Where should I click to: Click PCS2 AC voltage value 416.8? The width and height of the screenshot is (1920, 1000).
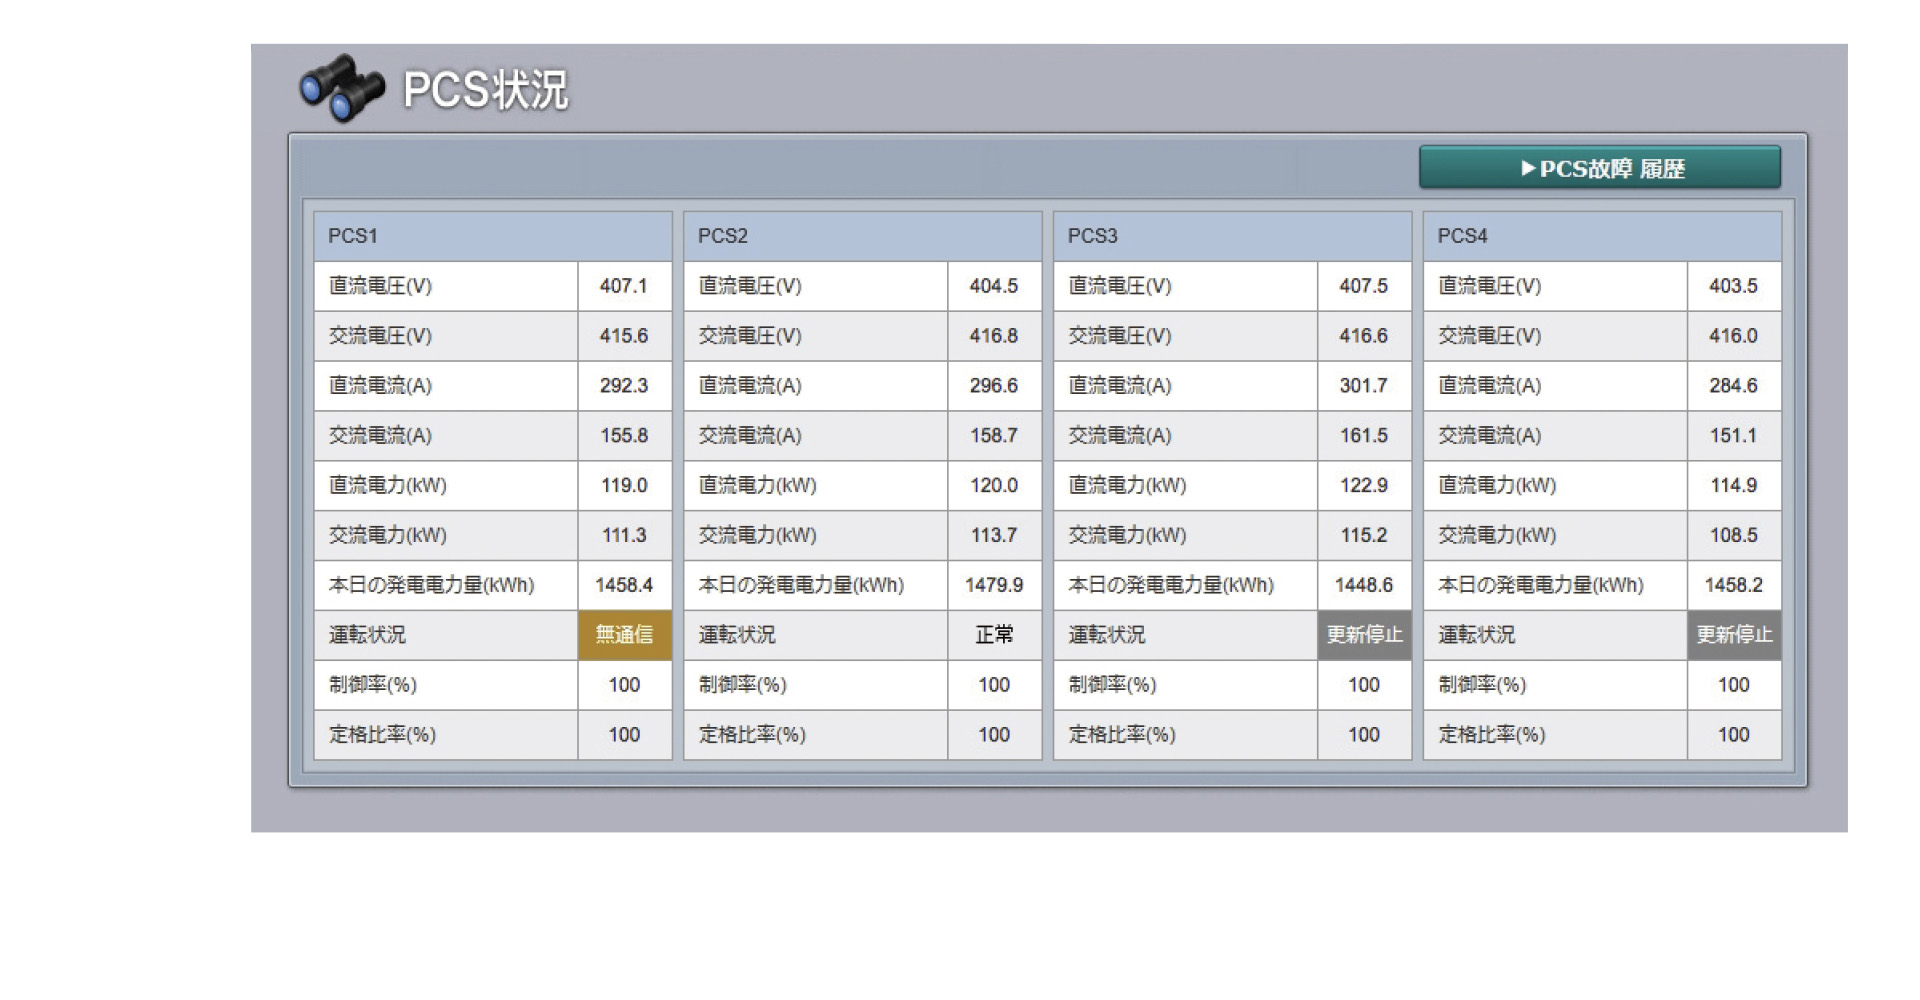click(x=994, y=336)
